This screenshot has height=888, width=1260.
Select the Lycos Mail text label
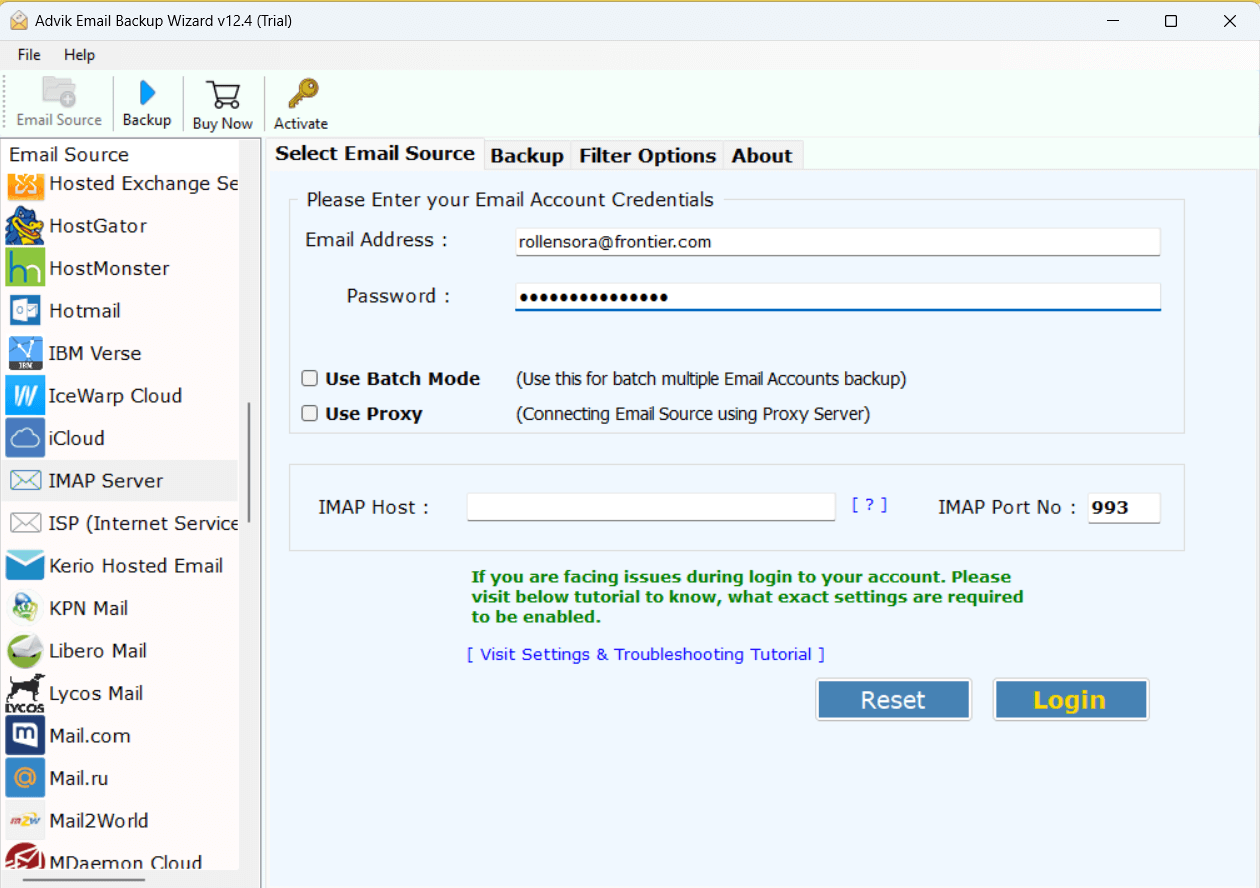pos(96,693)
